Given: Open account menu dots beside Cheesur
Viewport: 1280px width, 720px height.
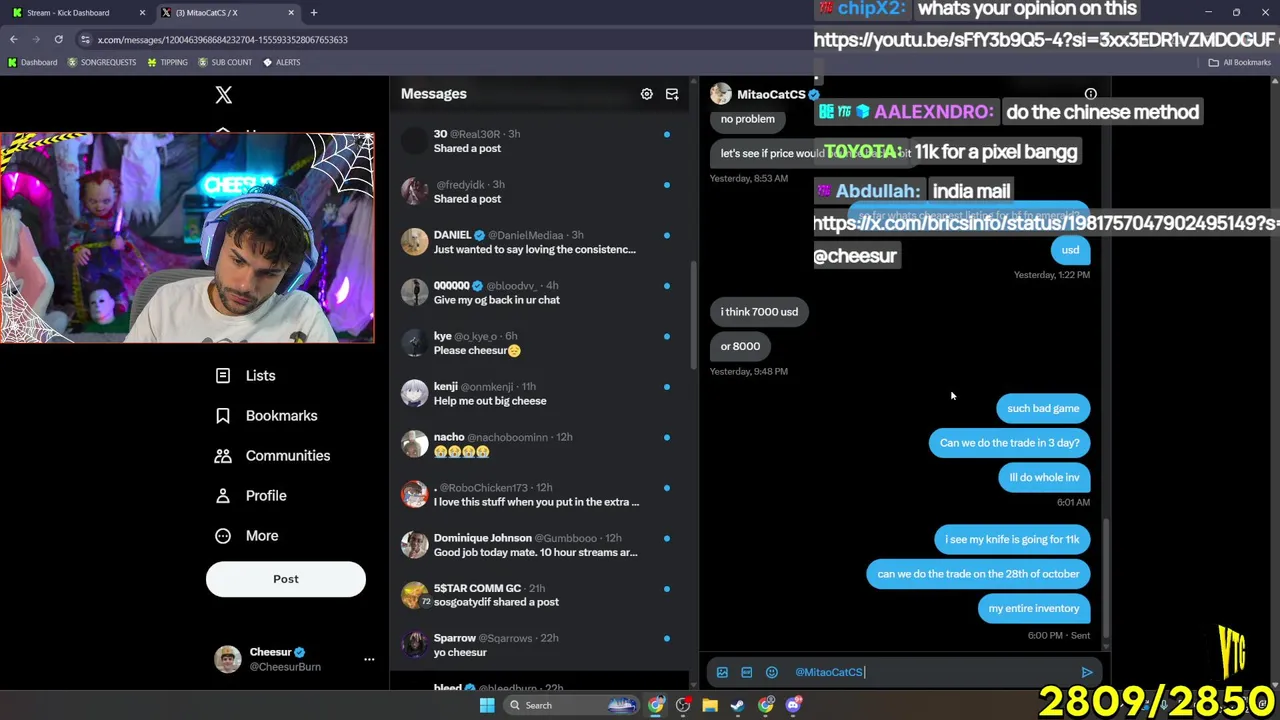Looking at the screenshot, I should point(369,659).
